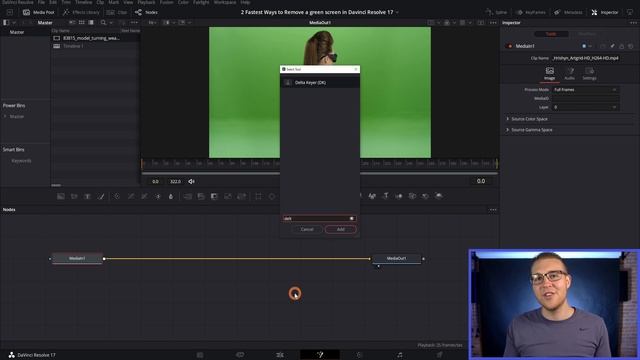Image resolution: width=640 pixels, height=360 pixels.
Task: Select the MediaOut1 node
Action: click(x=396, y=258)
